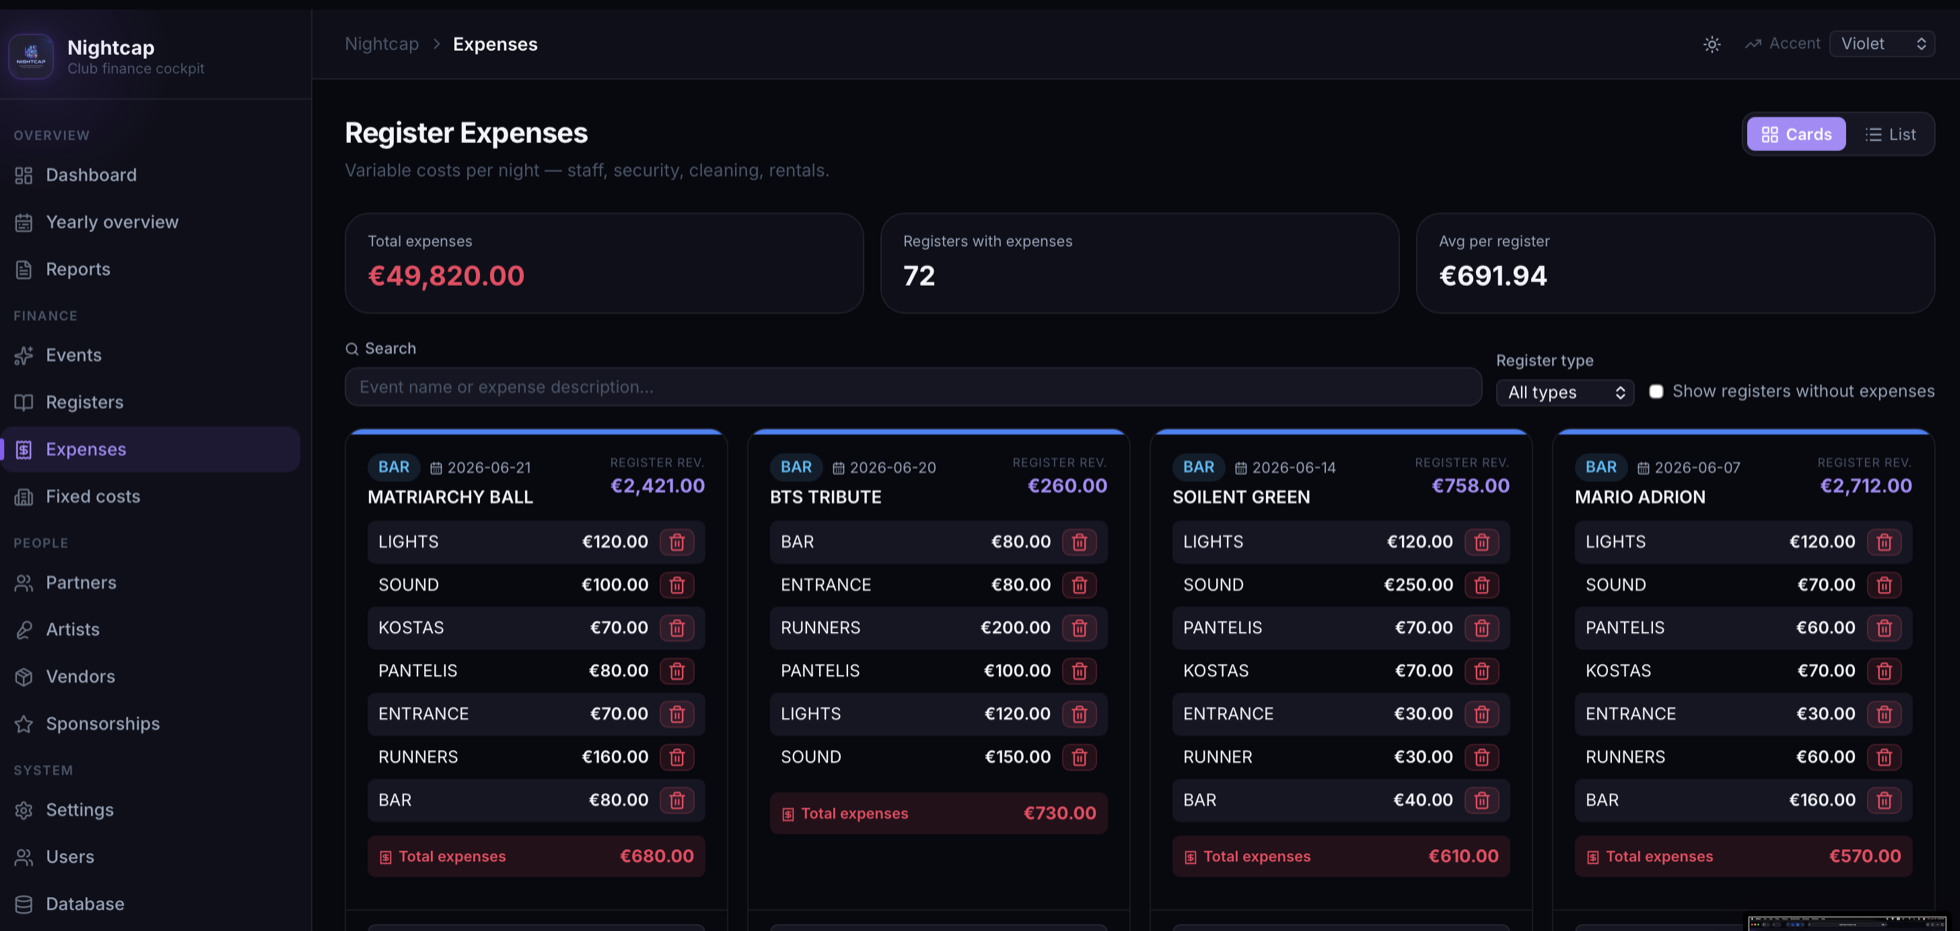Delete KOSTAS expense in Matriarchy Ball card
1960x931 pixels.
click(x=677, y=628)
